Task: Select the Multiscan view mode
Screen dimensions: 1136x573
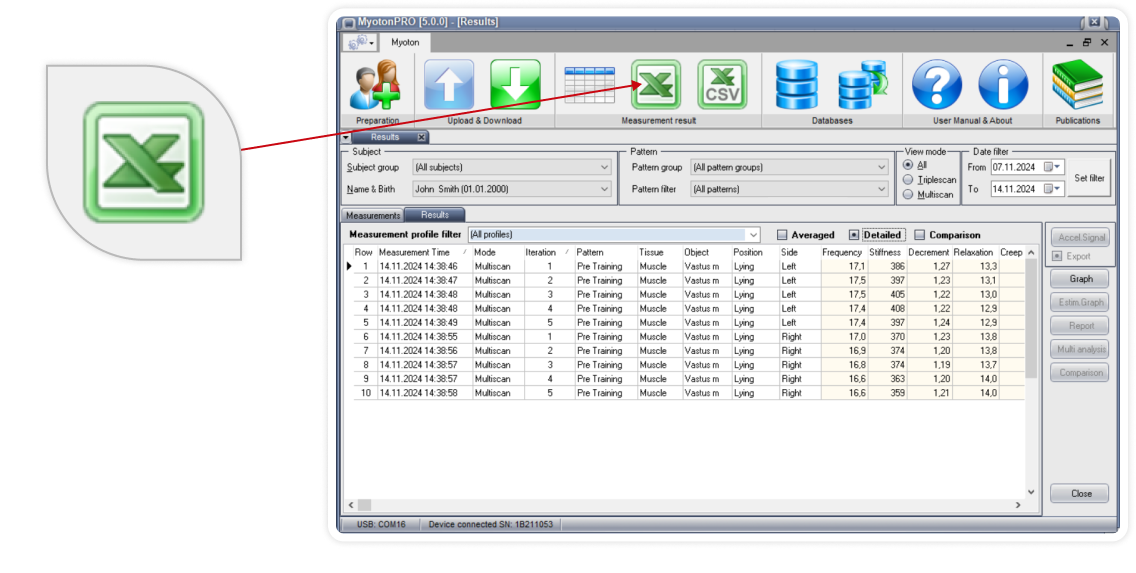Action: click(908, 194)
